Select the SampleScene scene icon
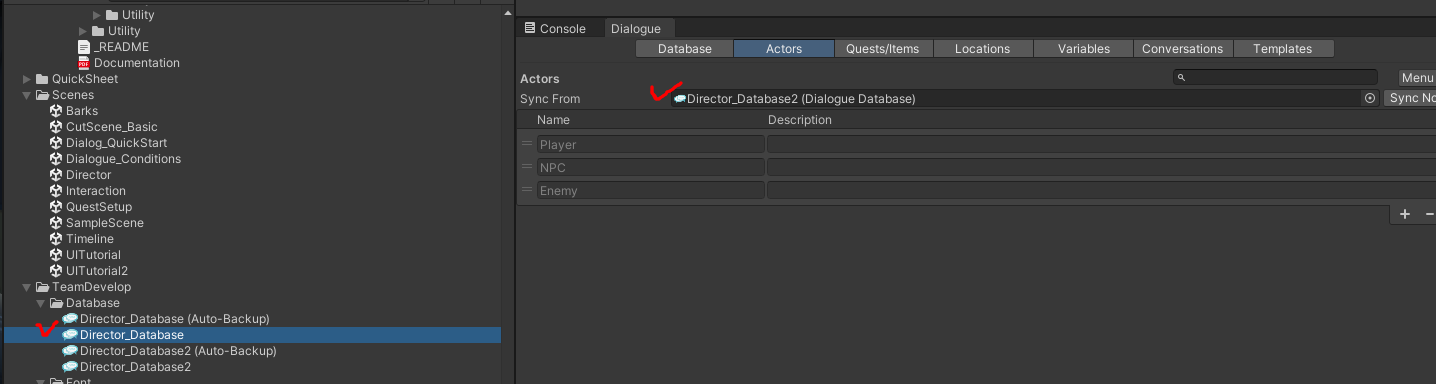This screenshot has width=1436, height=384. click(56, 223)
